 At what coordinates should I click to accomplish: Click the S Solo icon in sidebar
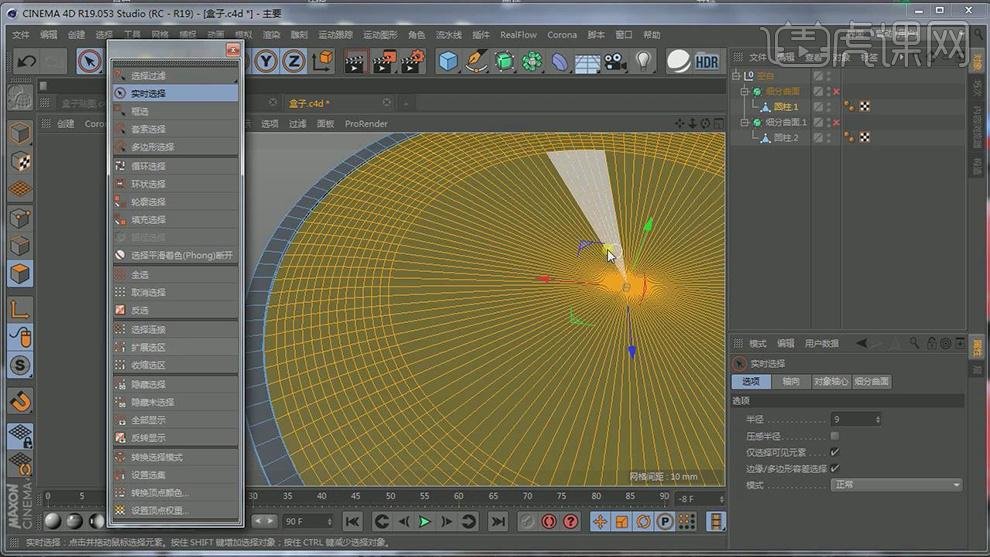click(20, 365)
